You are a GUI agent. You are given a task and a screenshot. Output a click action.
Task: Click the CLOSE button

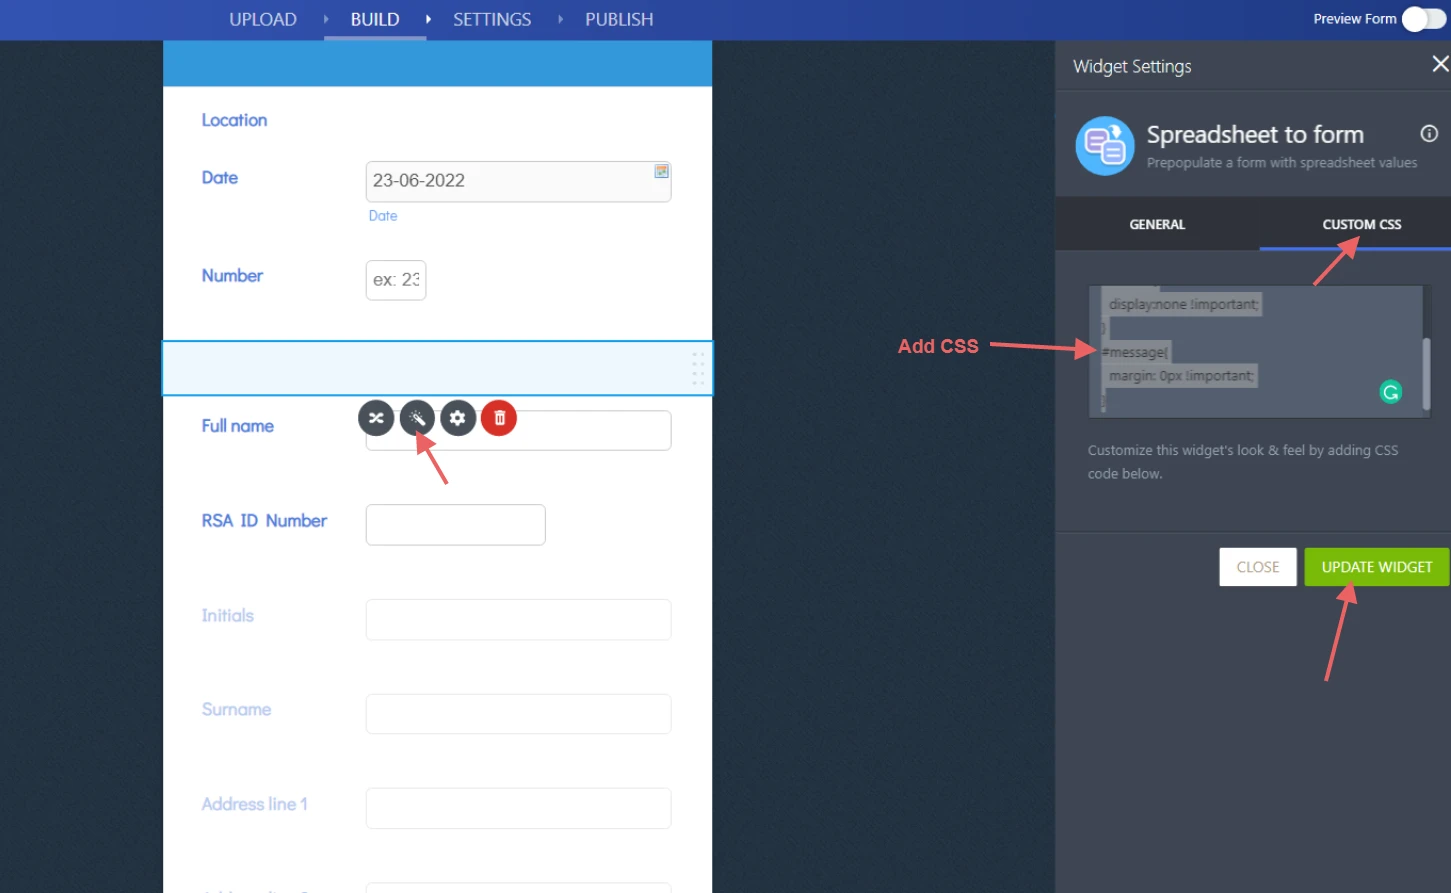point(1257,567)
